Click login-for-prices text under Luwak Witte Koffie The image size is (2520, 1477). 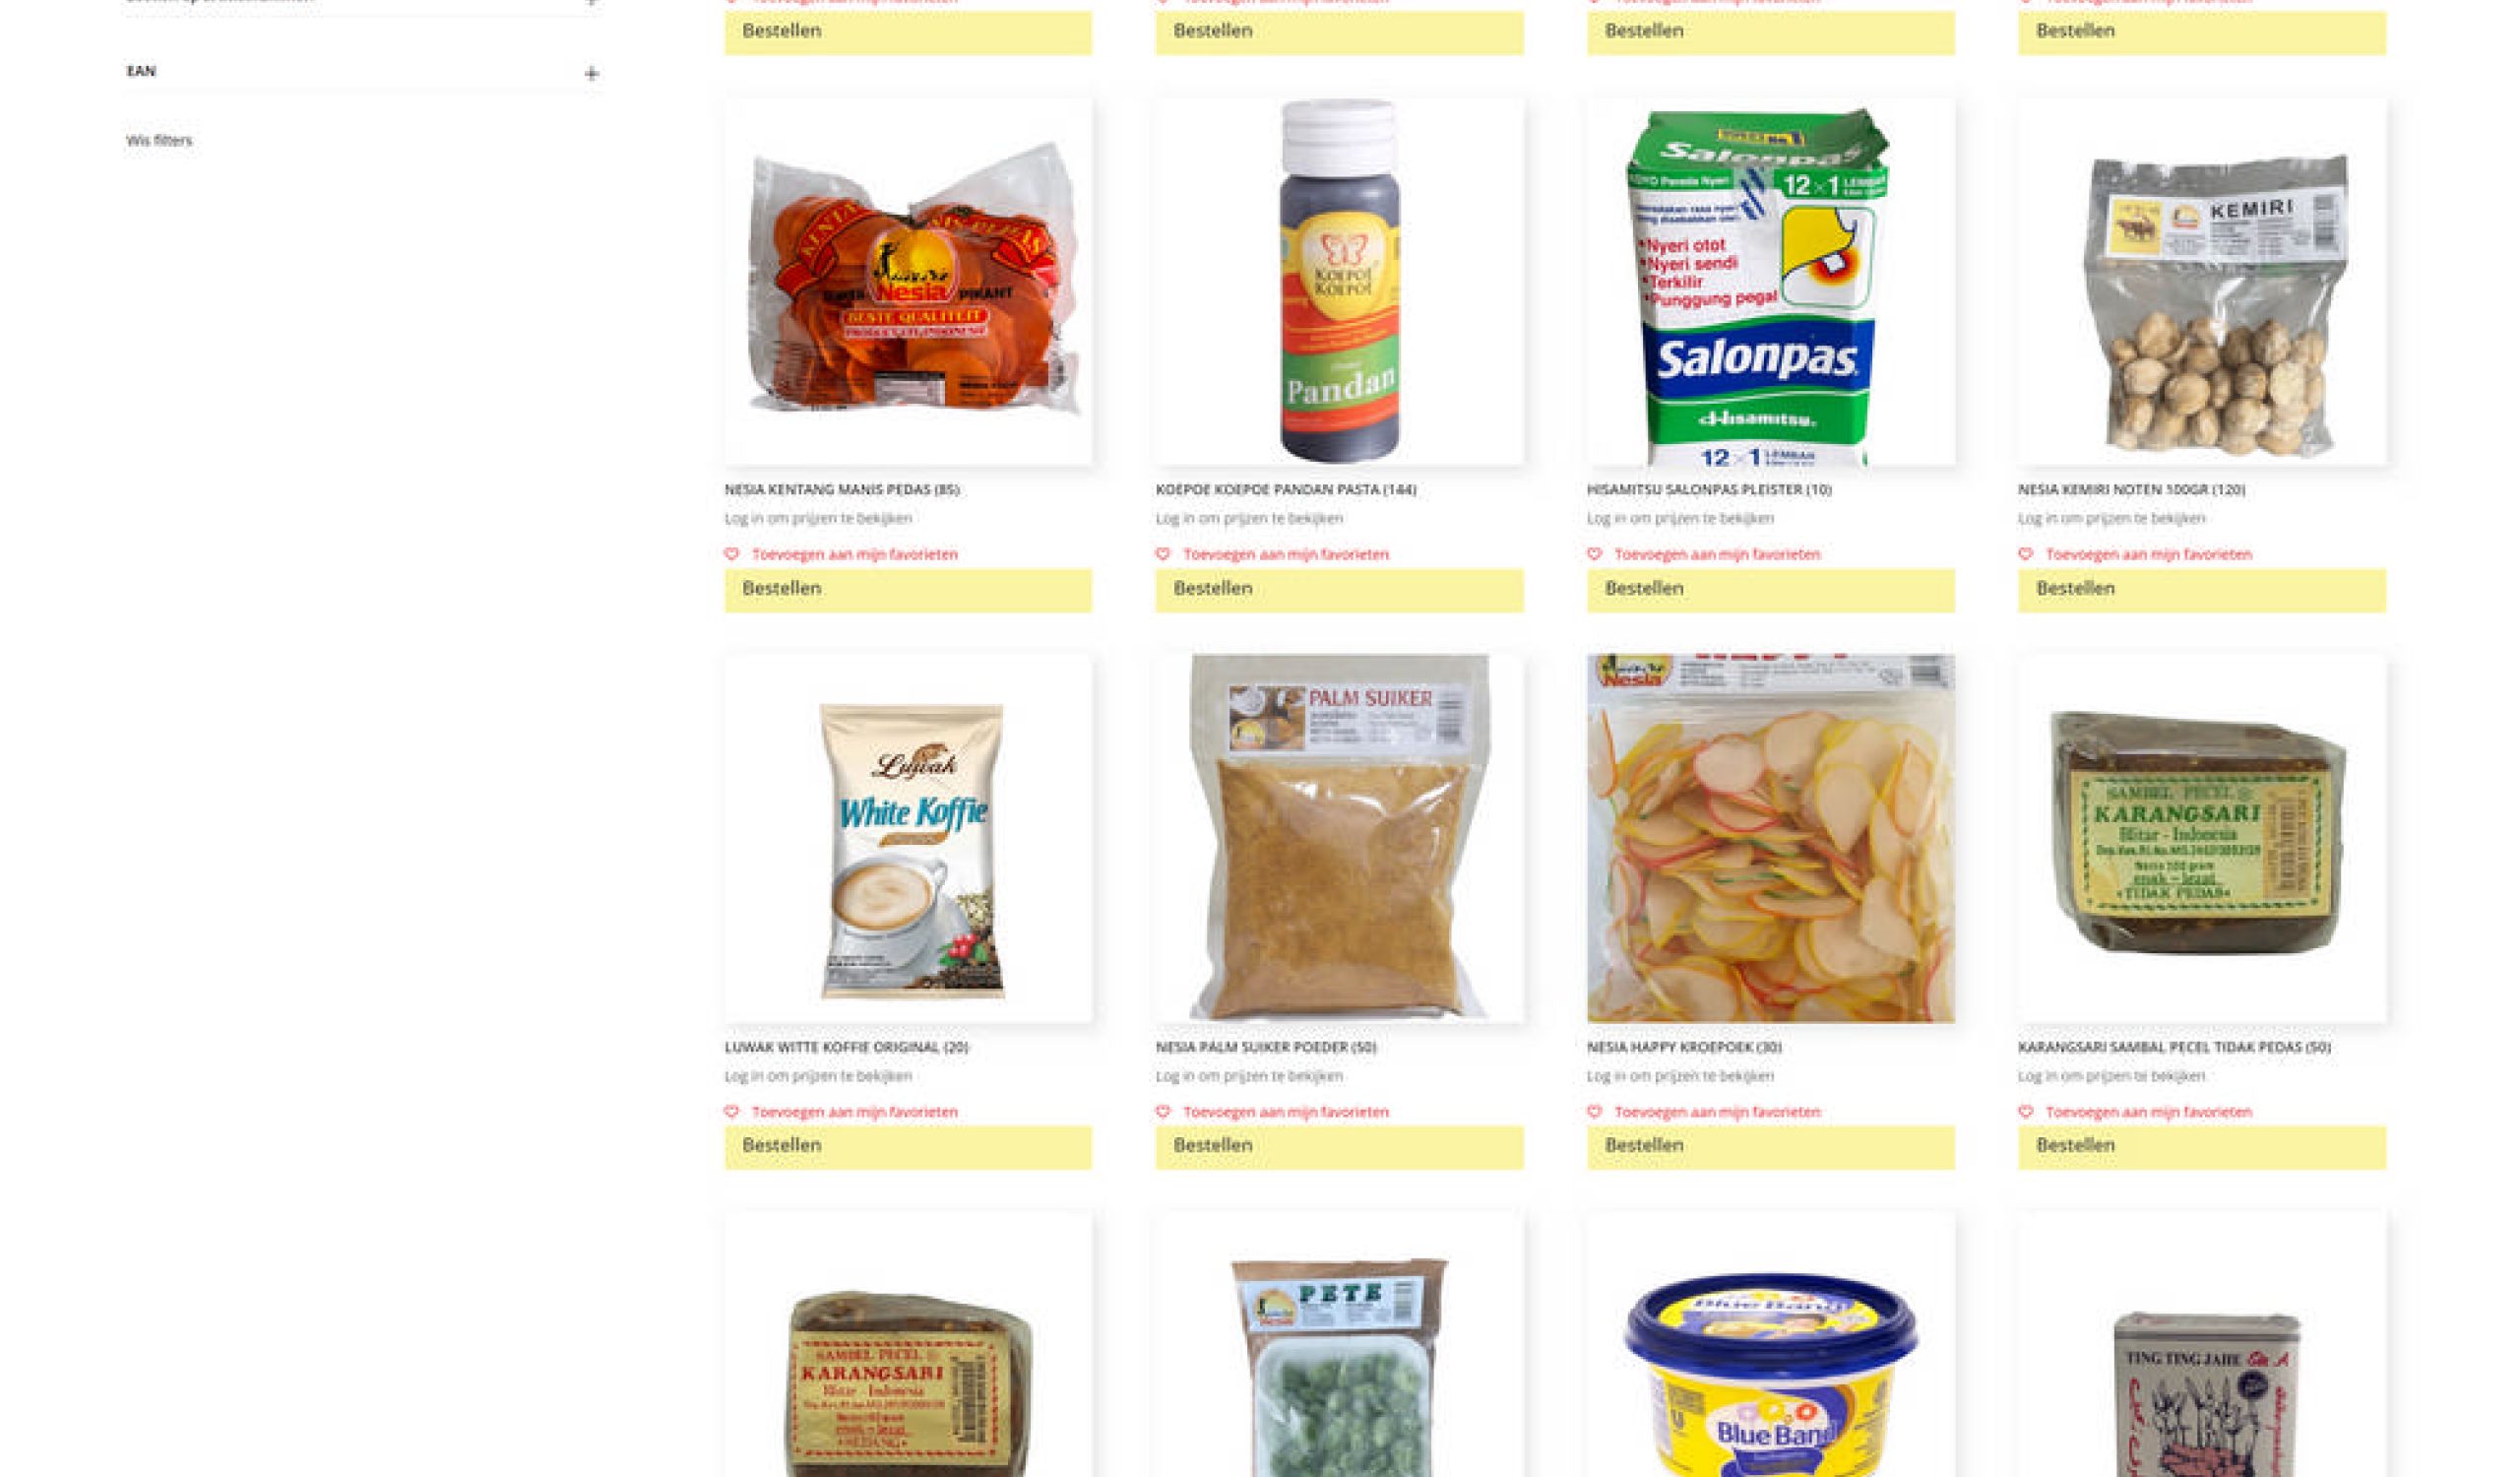click(818, 1076)
